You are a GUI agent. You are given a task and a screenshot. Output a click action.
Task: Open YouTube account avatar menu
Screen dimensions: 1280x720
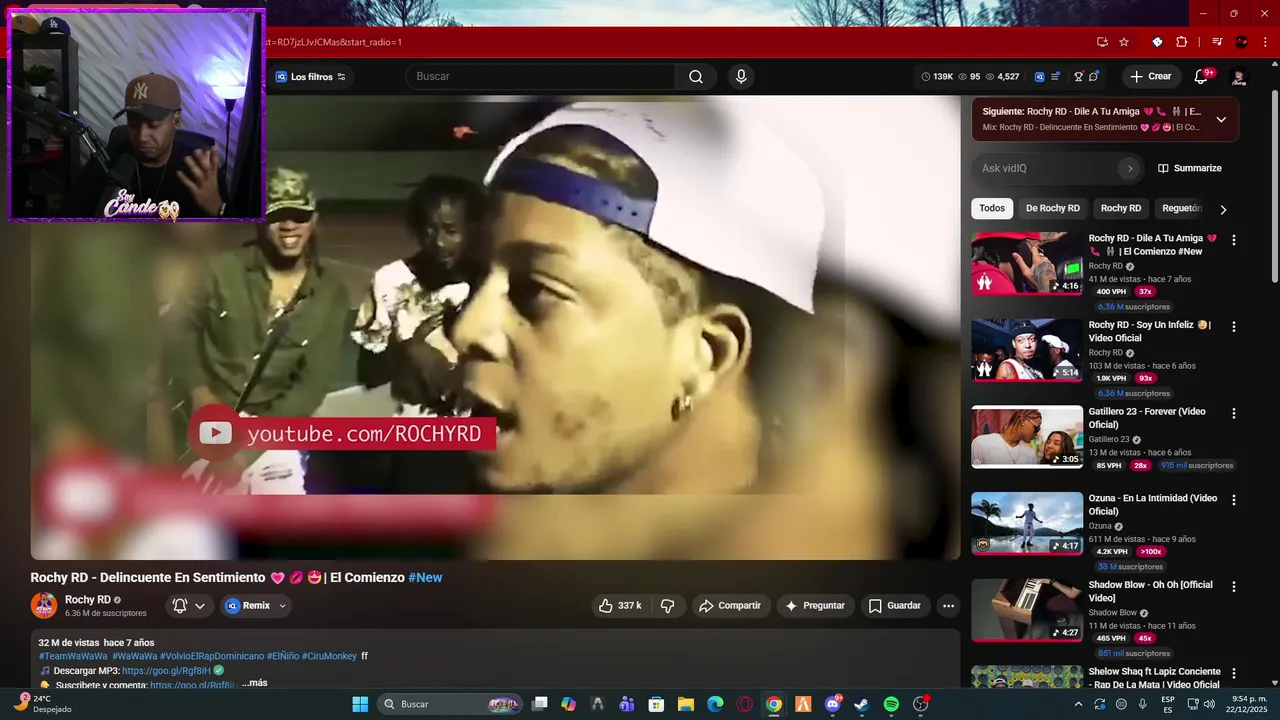1239,77
